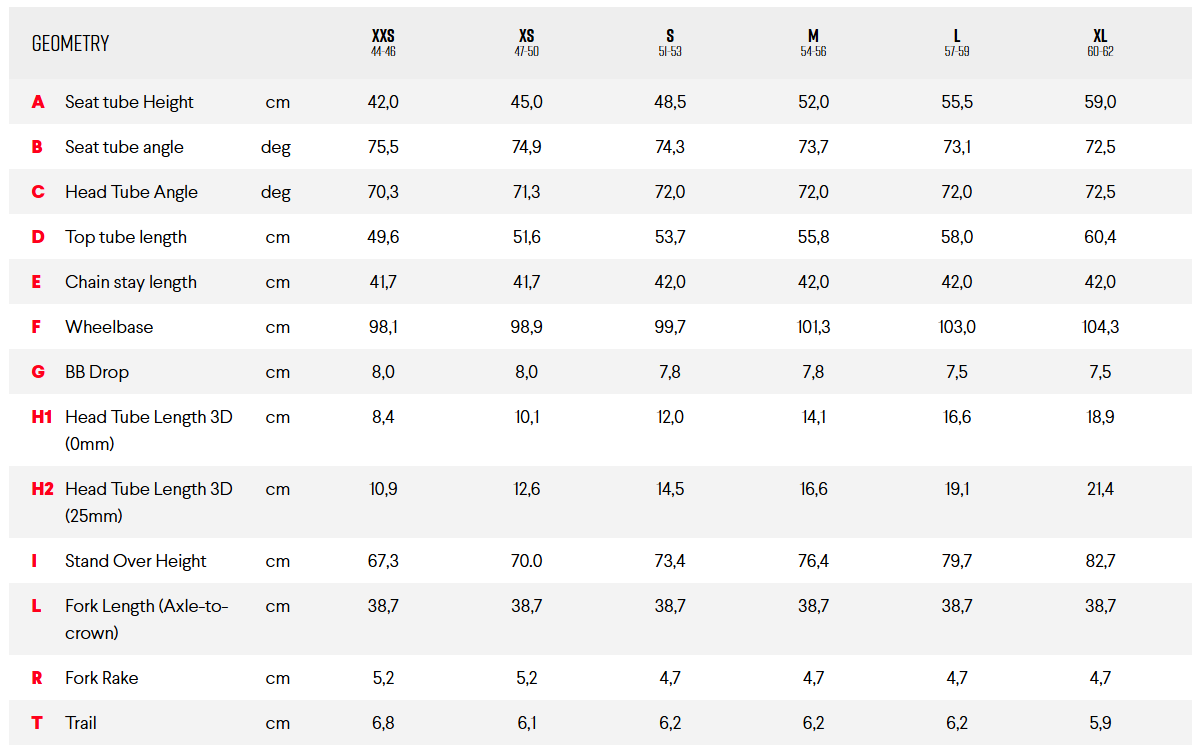
Task: Select the Fork Length (Axle-to-crown) label
Action: click(147, 619)
